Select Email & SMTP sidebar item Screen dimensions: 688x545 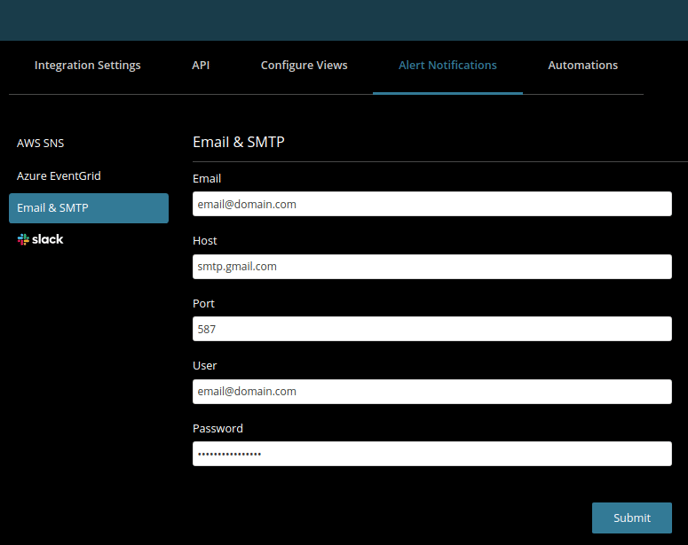point(89,208)
